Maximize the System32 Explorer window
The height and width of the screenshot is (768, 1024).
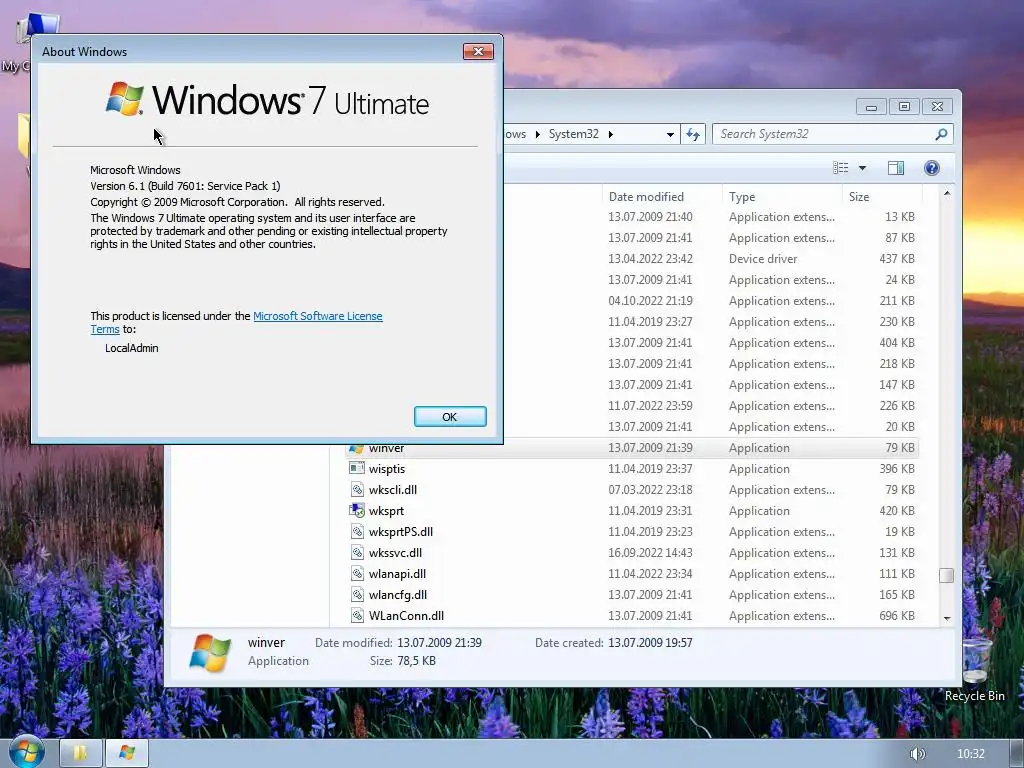pos(904,107)
